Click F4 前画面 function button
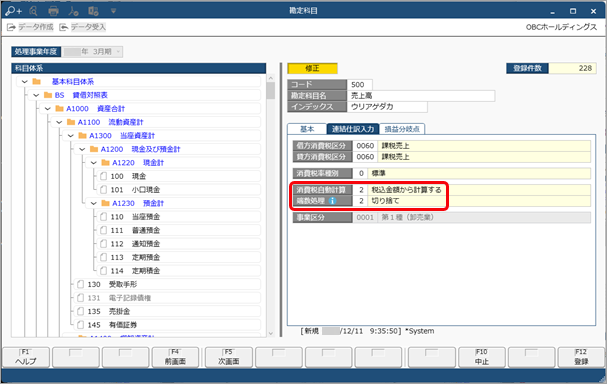The image size is (607, 384). [175, 357]
